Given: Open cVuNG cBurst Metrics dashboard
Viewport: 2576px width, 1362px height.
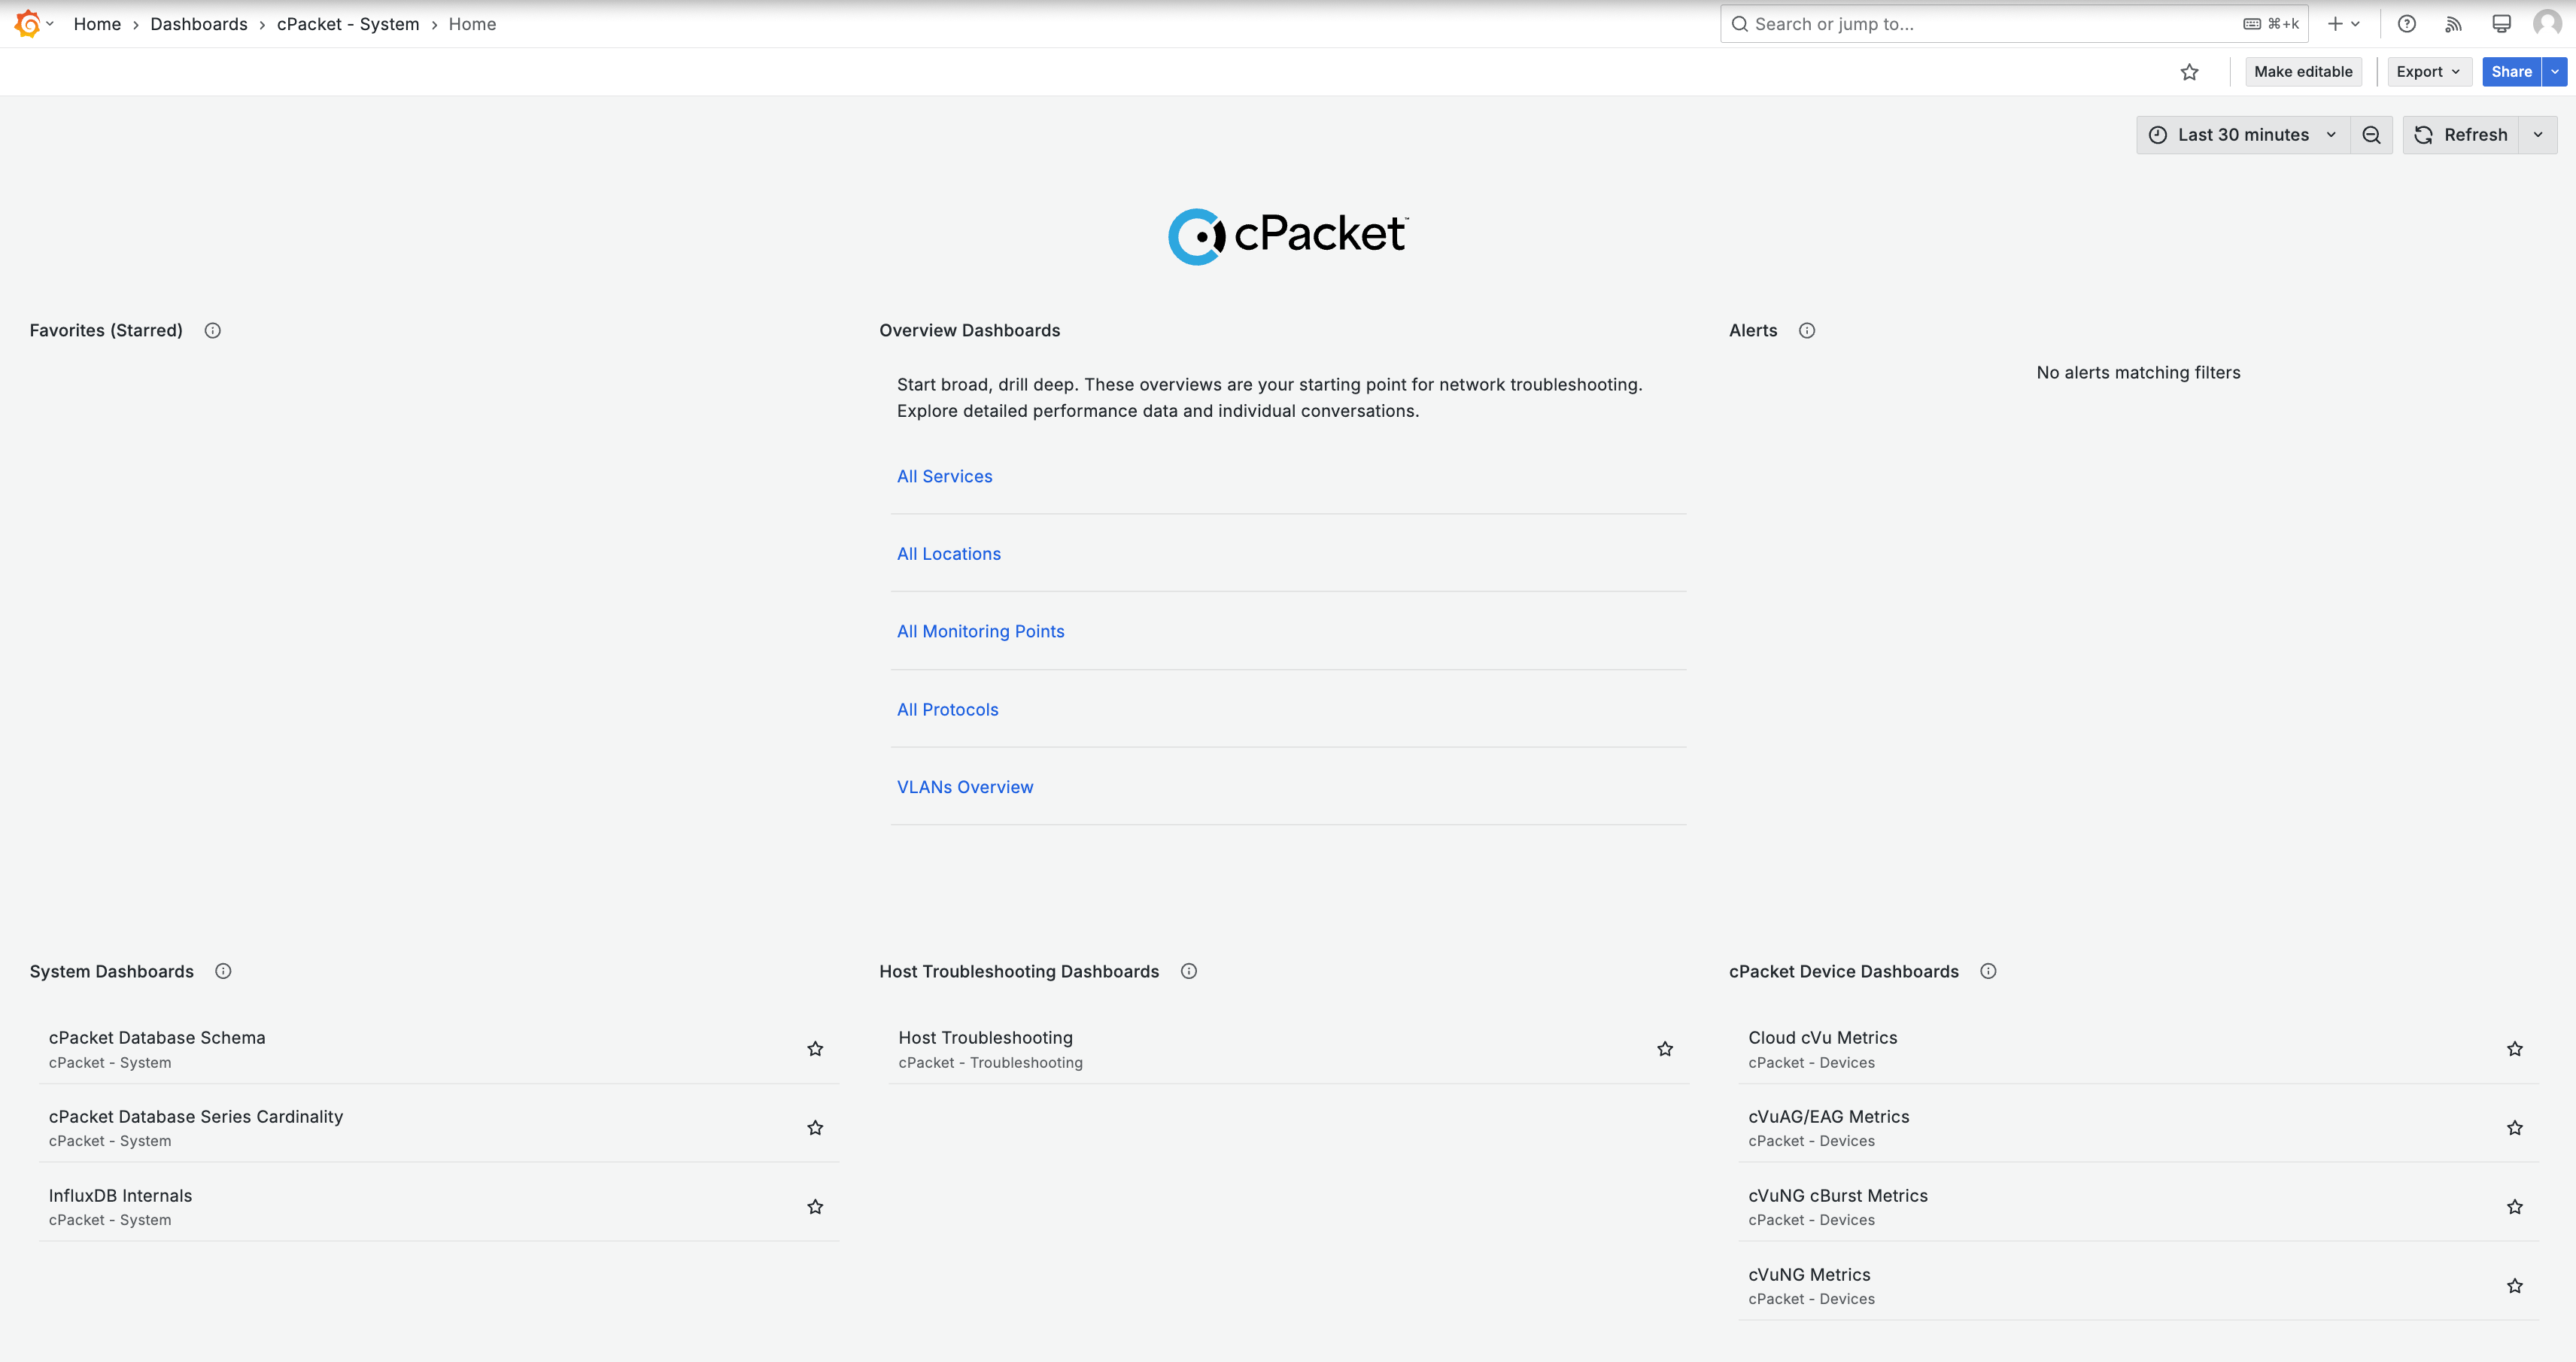Looking at the screenshot, I should coord(1838,1196).
